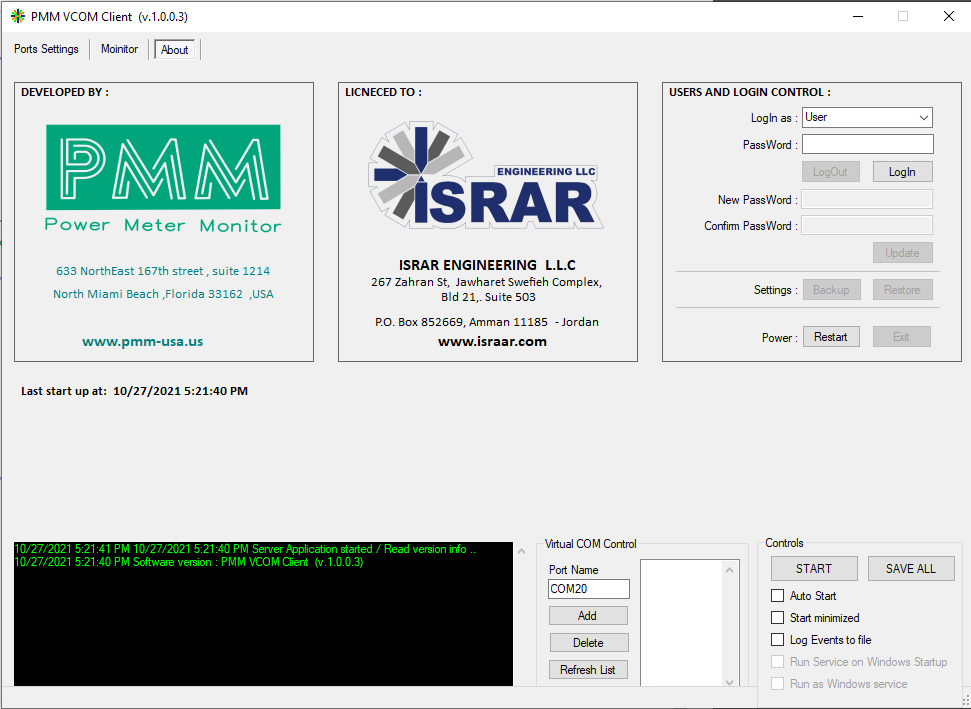
Task: Click the Port Name field containing COM20
Action: [588, 589]
